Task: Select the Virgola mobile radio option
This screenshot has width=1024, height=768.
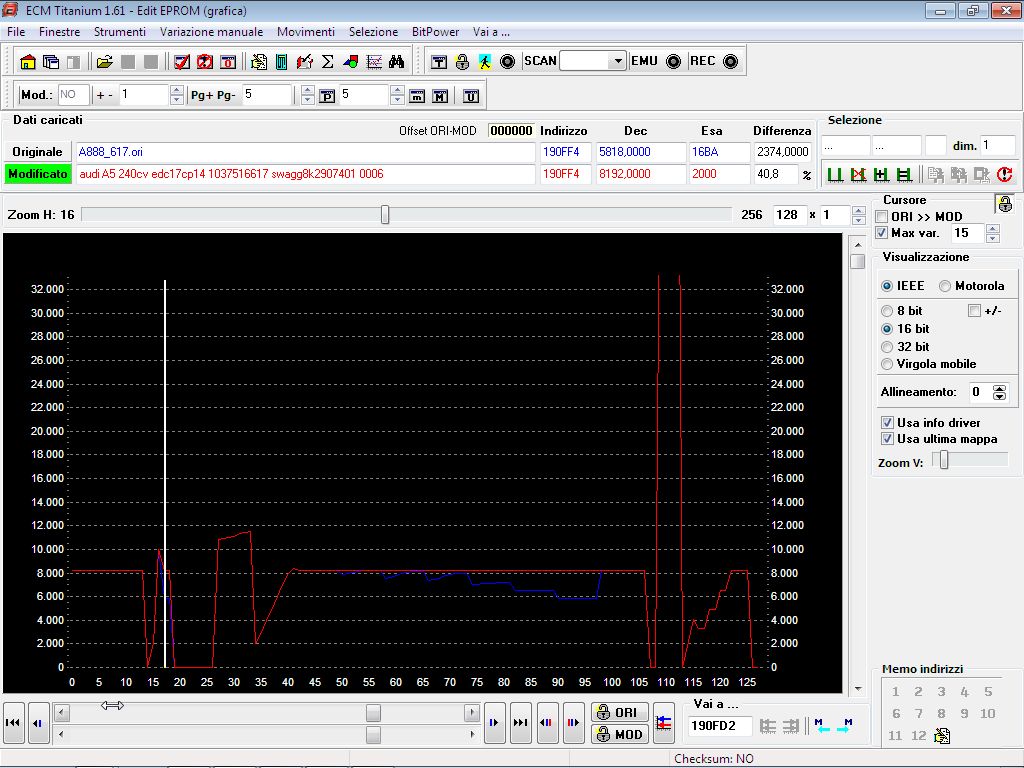Action: click(x=887, y=364)
